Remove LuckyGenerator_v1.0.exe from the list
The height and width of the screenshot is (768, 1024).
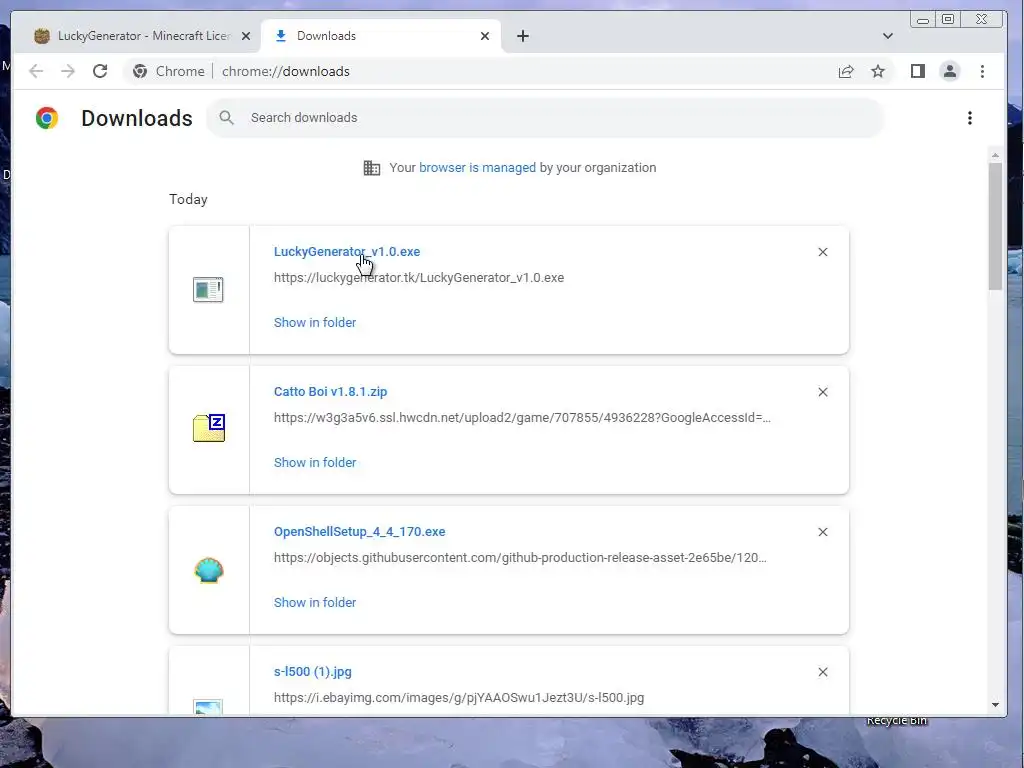[823, 252]
